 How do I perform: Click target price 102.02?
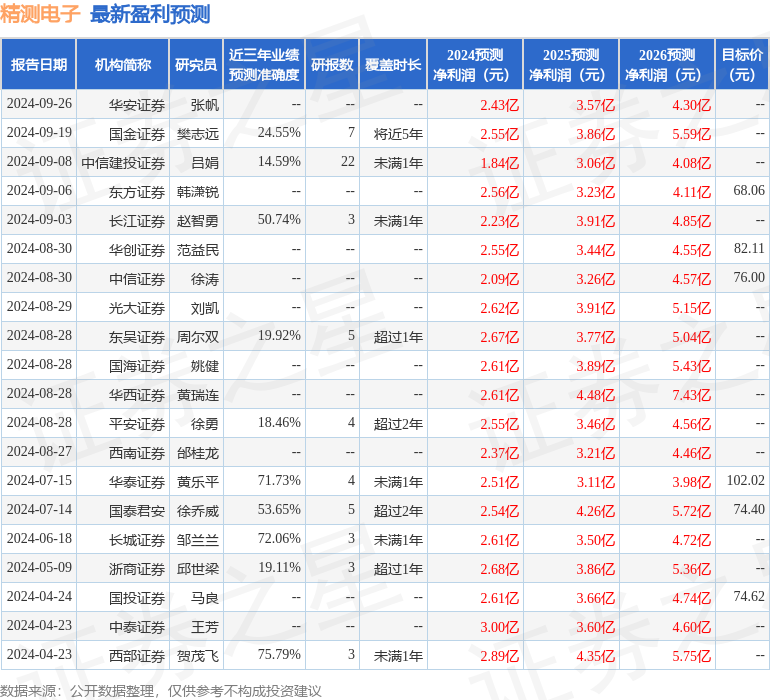pos(745,480)
